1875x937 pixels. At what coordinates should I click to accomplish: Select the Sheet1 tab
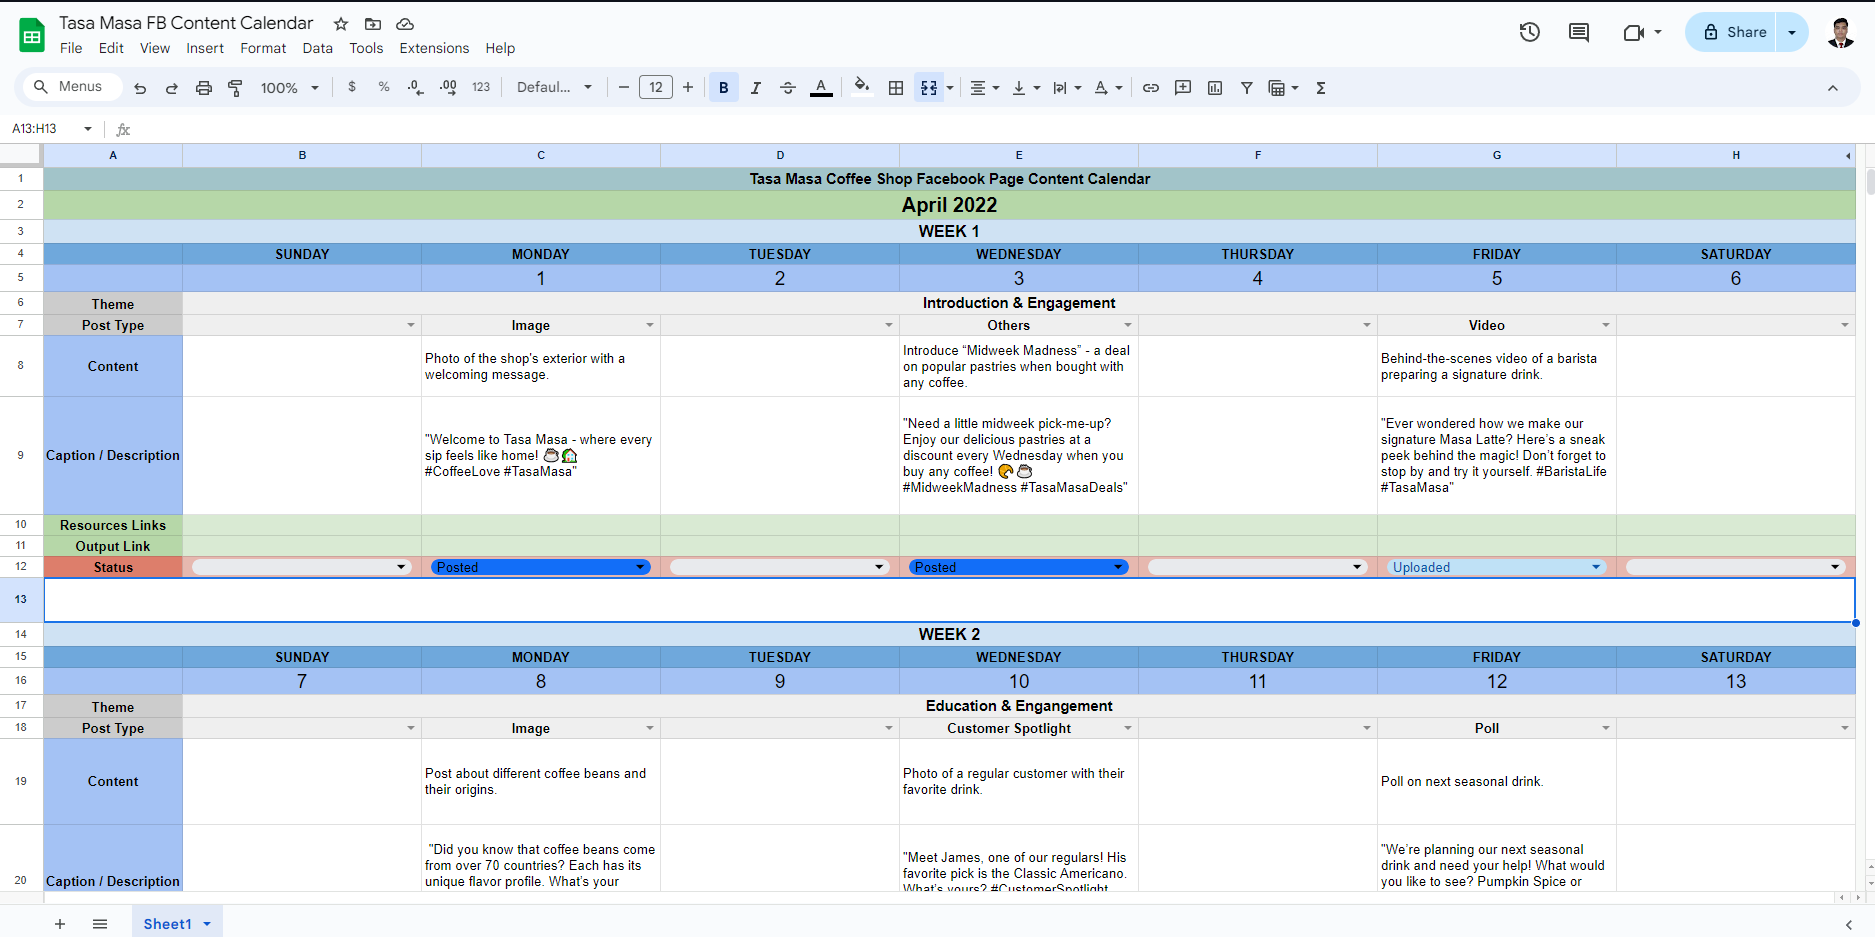[x=177, y=924]
